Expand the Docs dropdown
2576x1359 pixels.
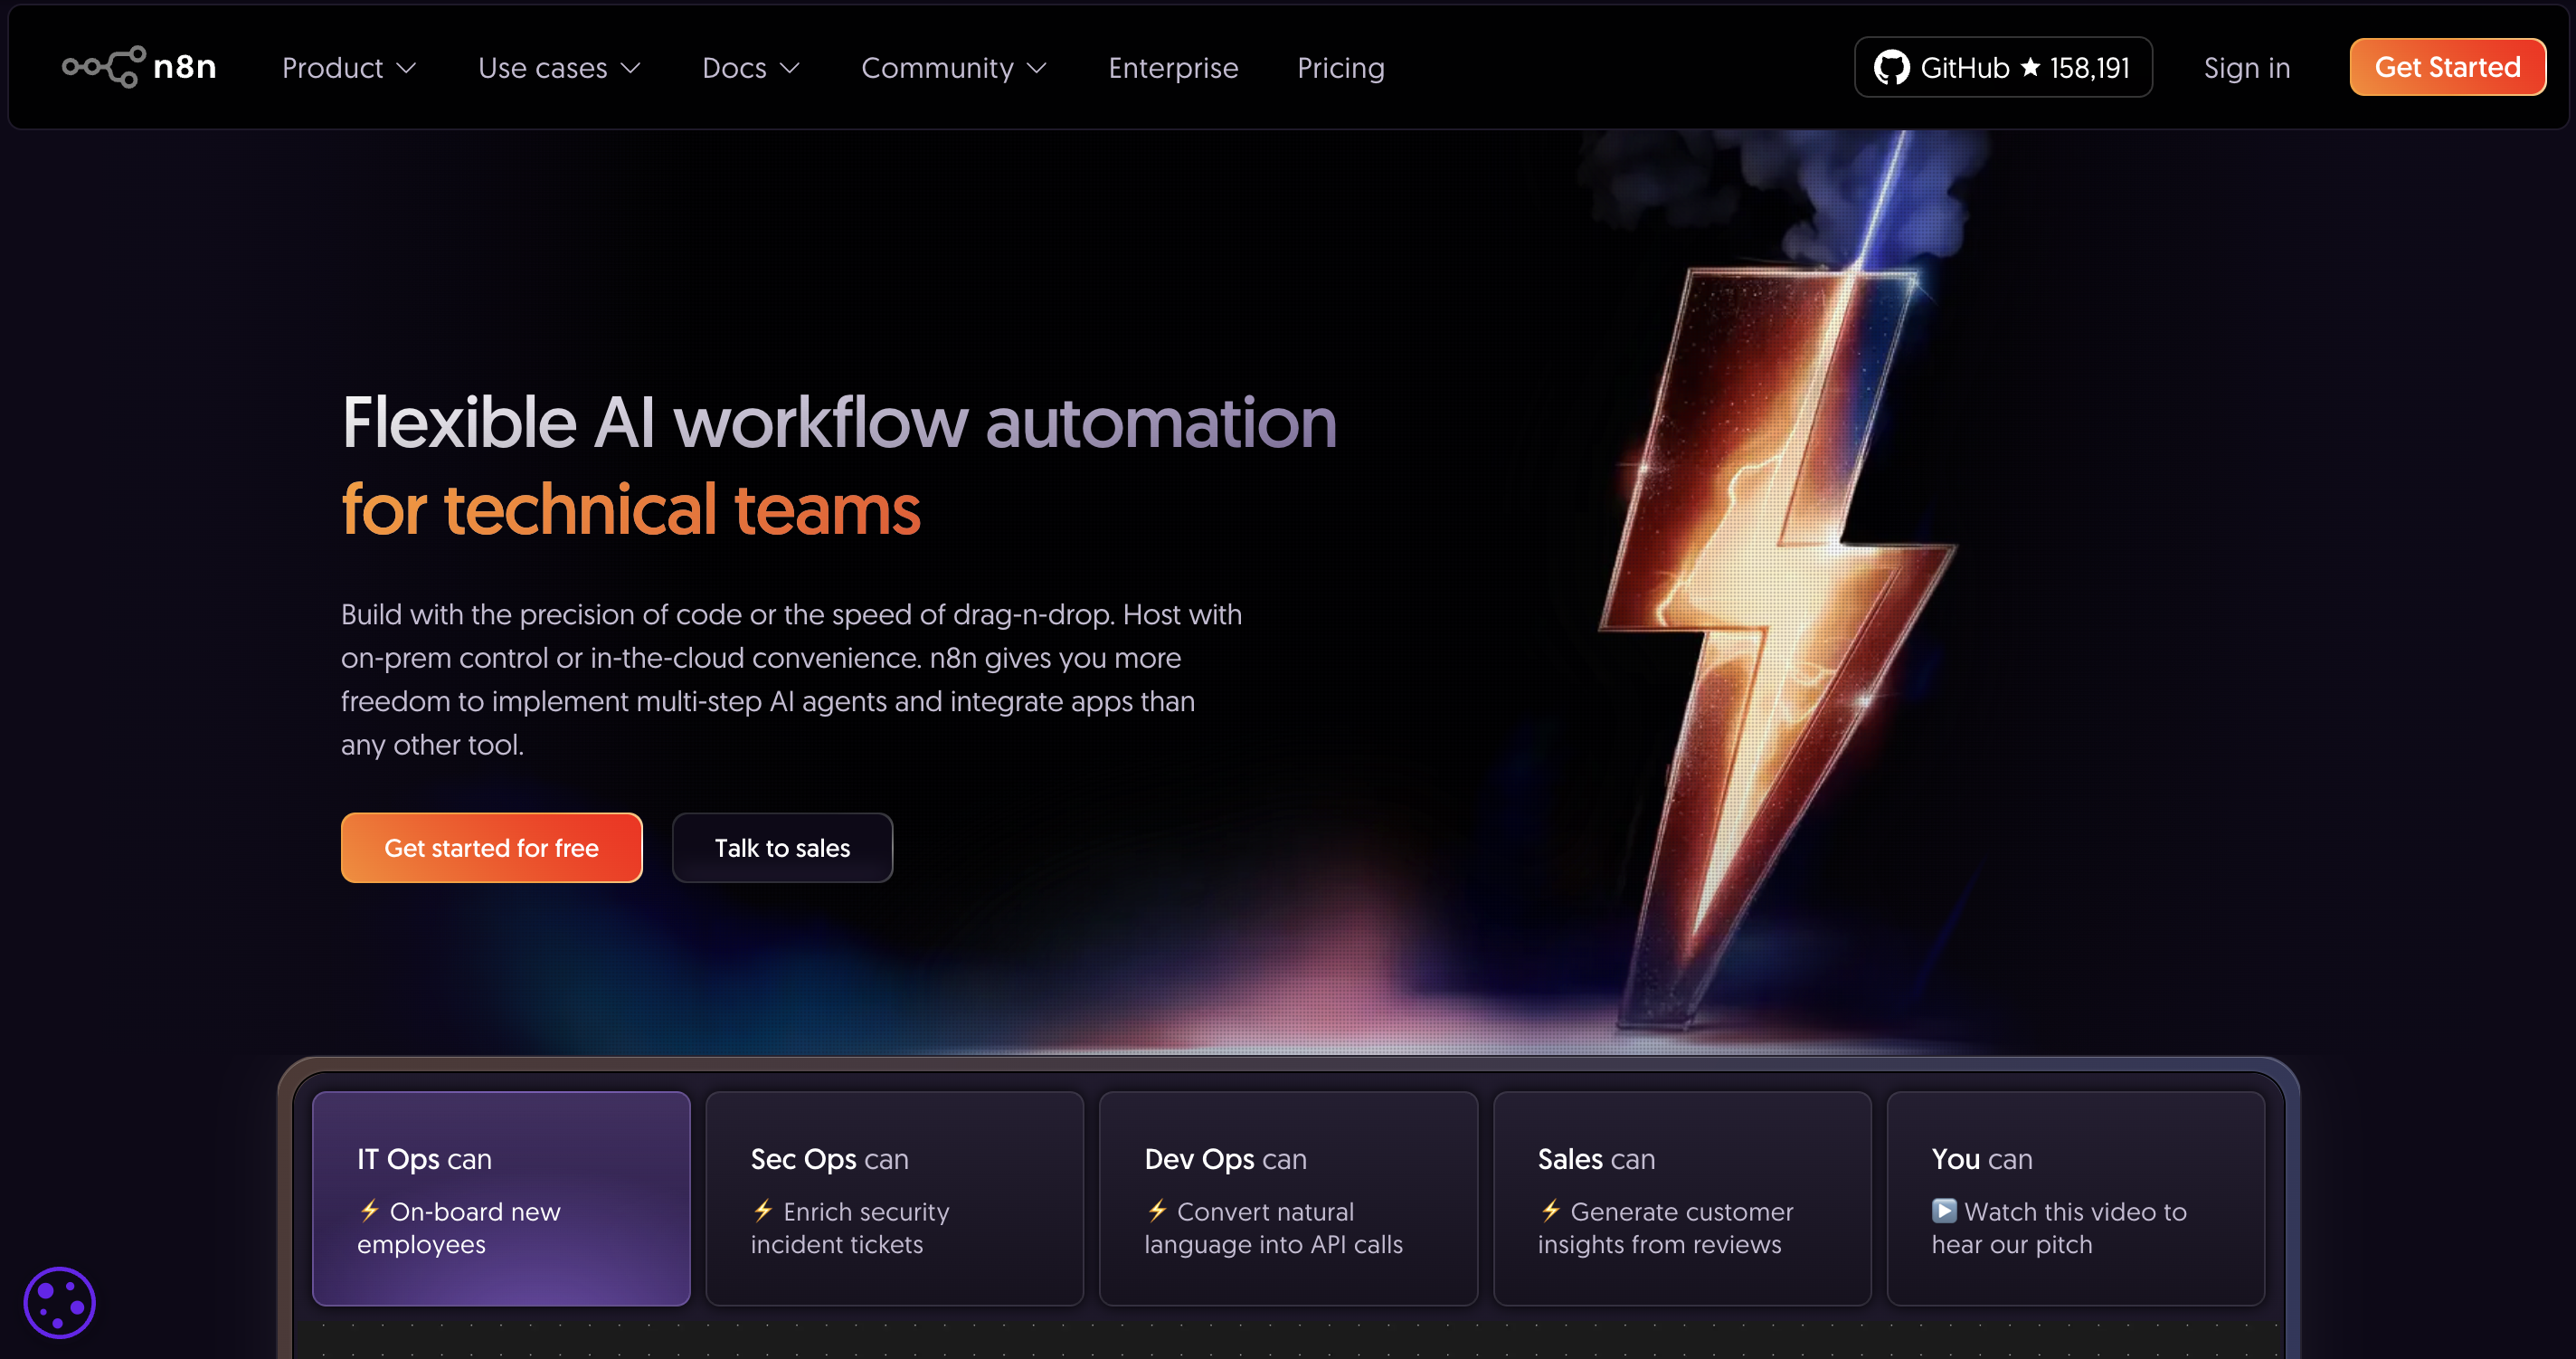[x=750, y=67]
